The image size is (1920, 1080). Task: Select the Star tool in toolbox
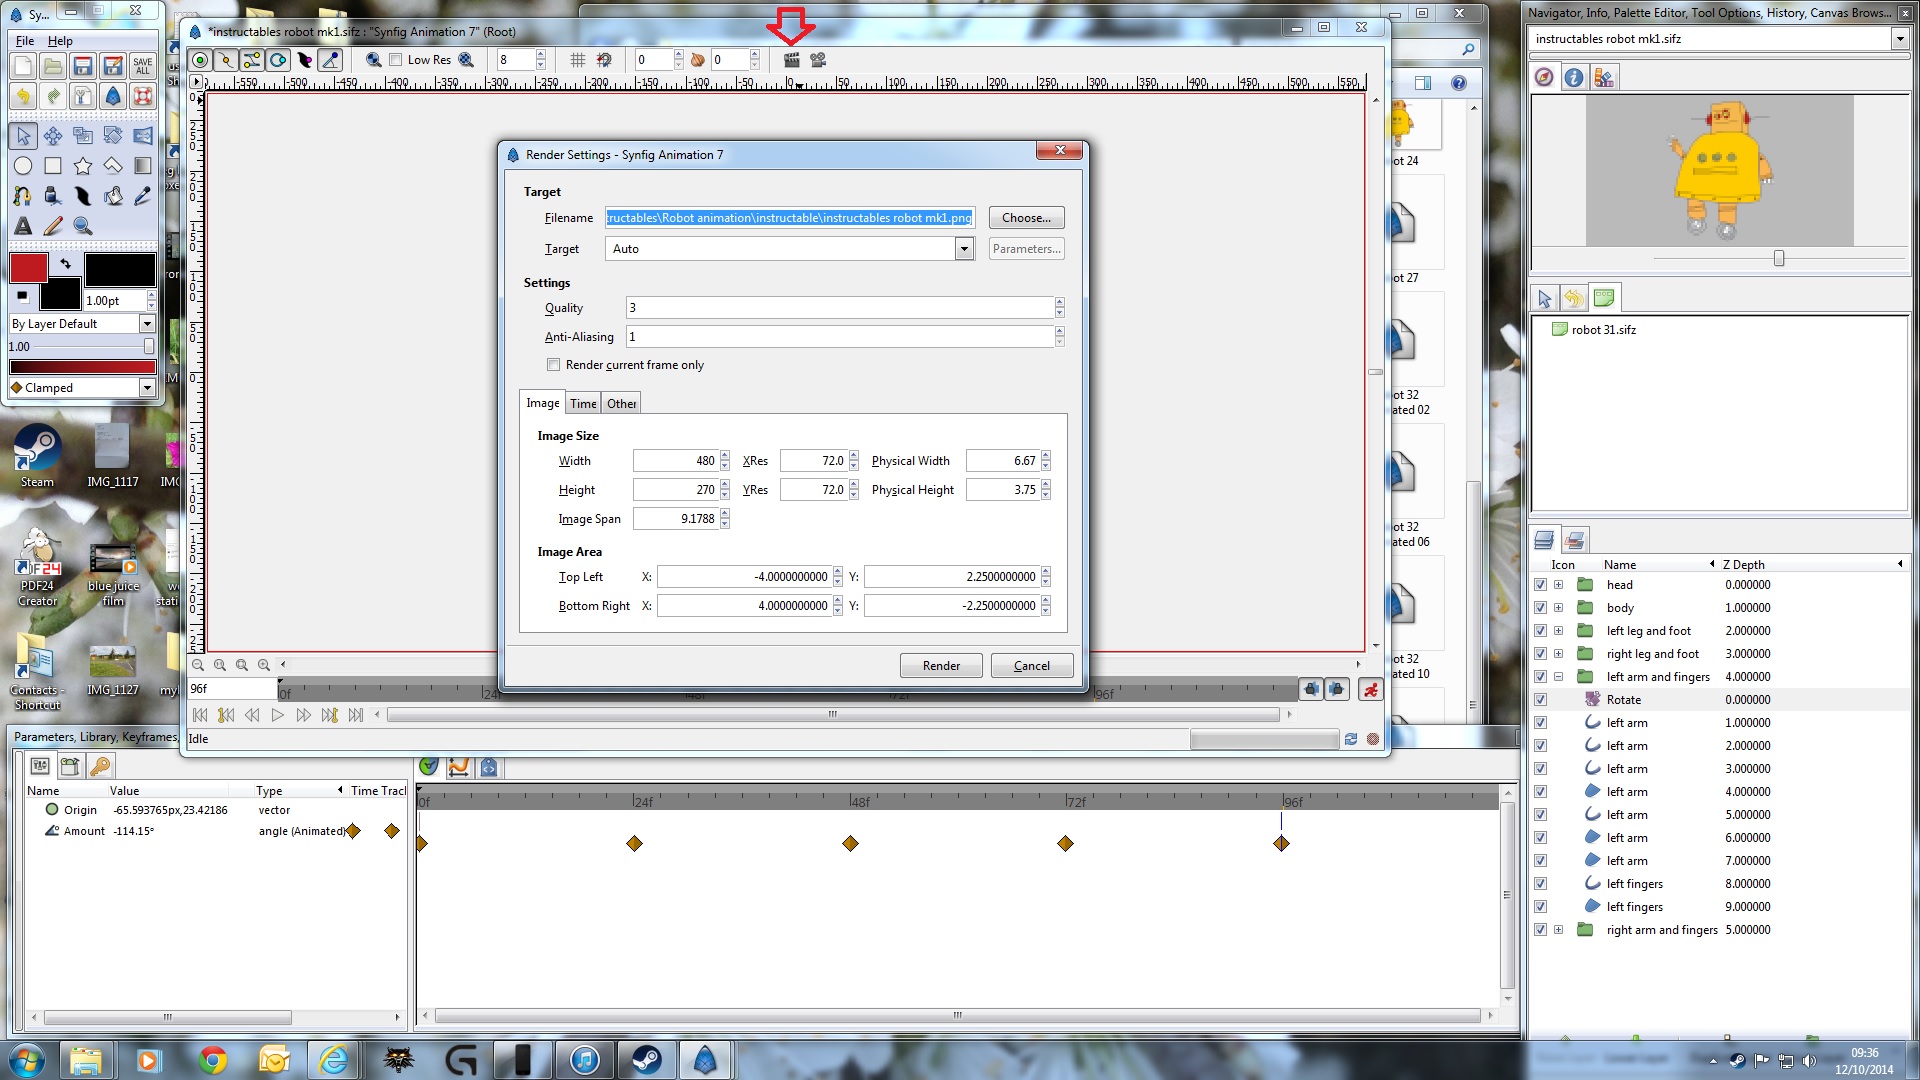(83, 166)
